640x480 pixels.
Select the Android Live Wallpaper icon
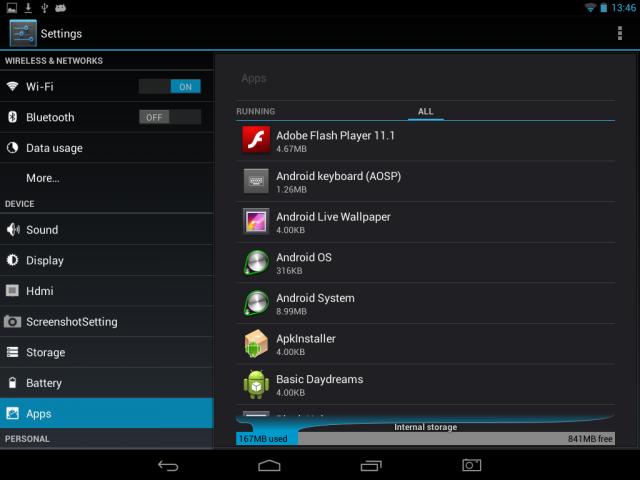tap(256, 221)
